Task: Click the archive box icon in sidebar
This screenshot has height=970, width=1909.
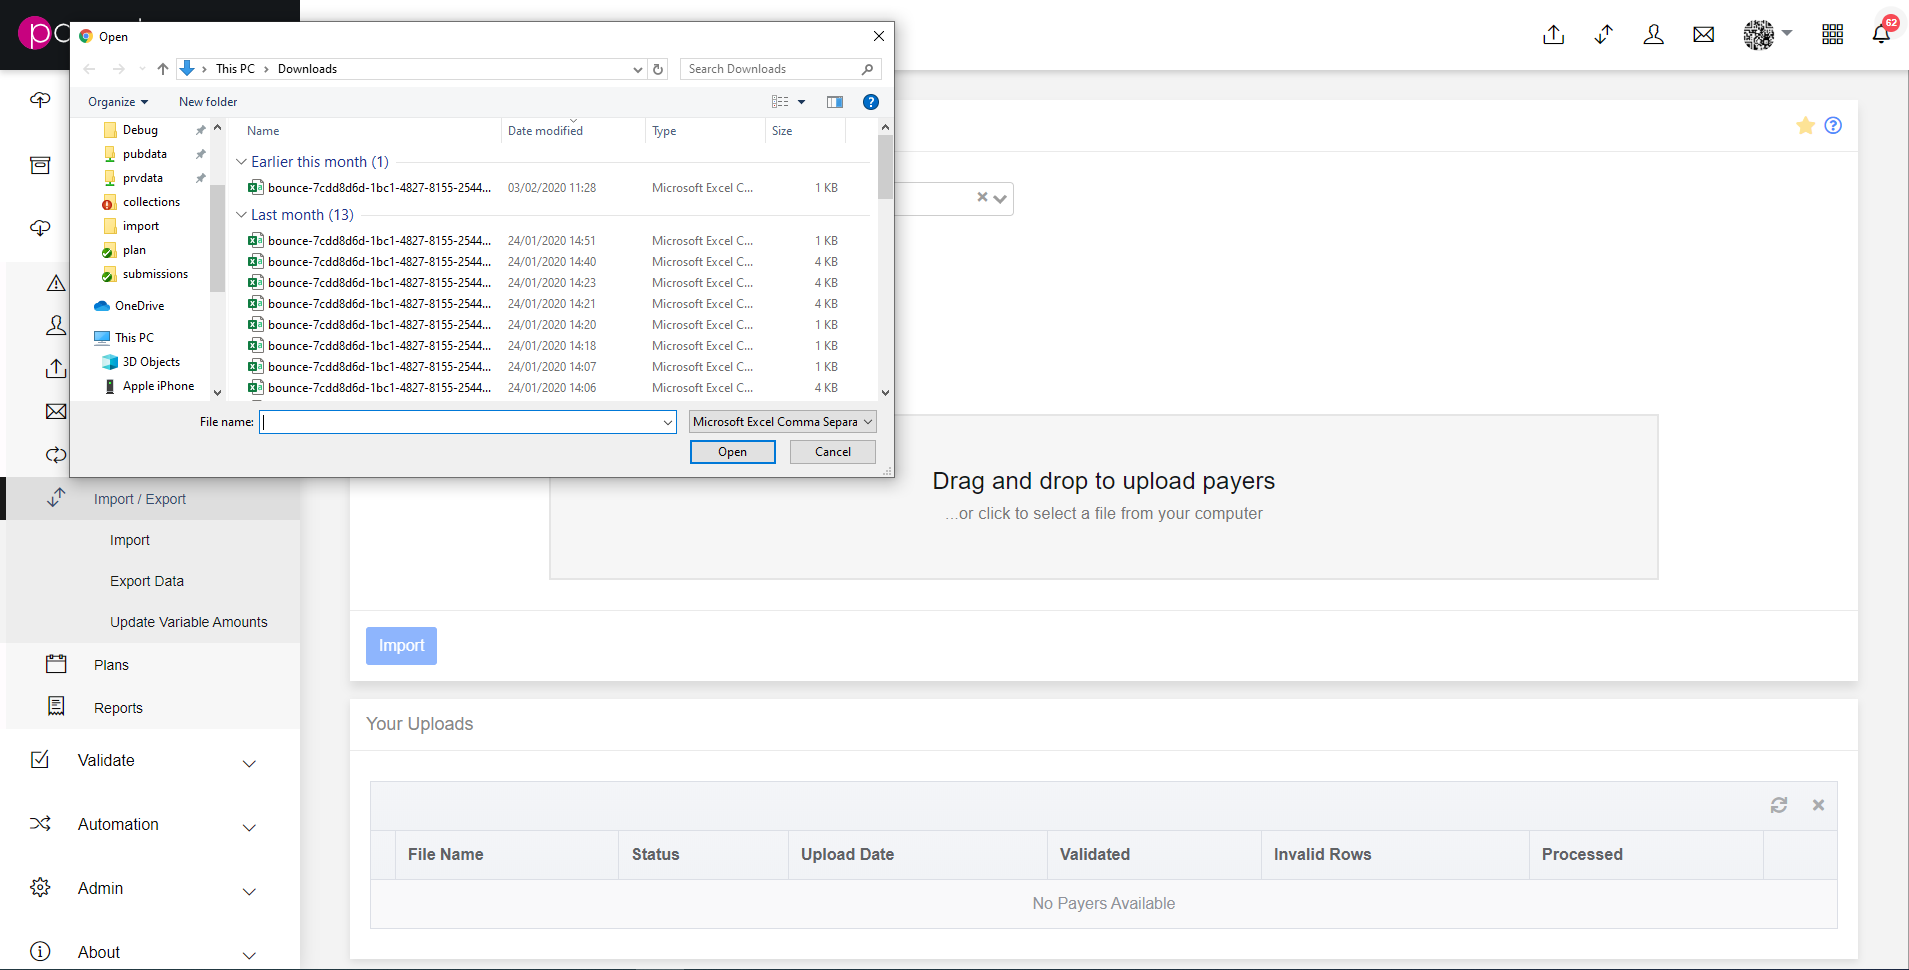Action: (x=40, y=165)
